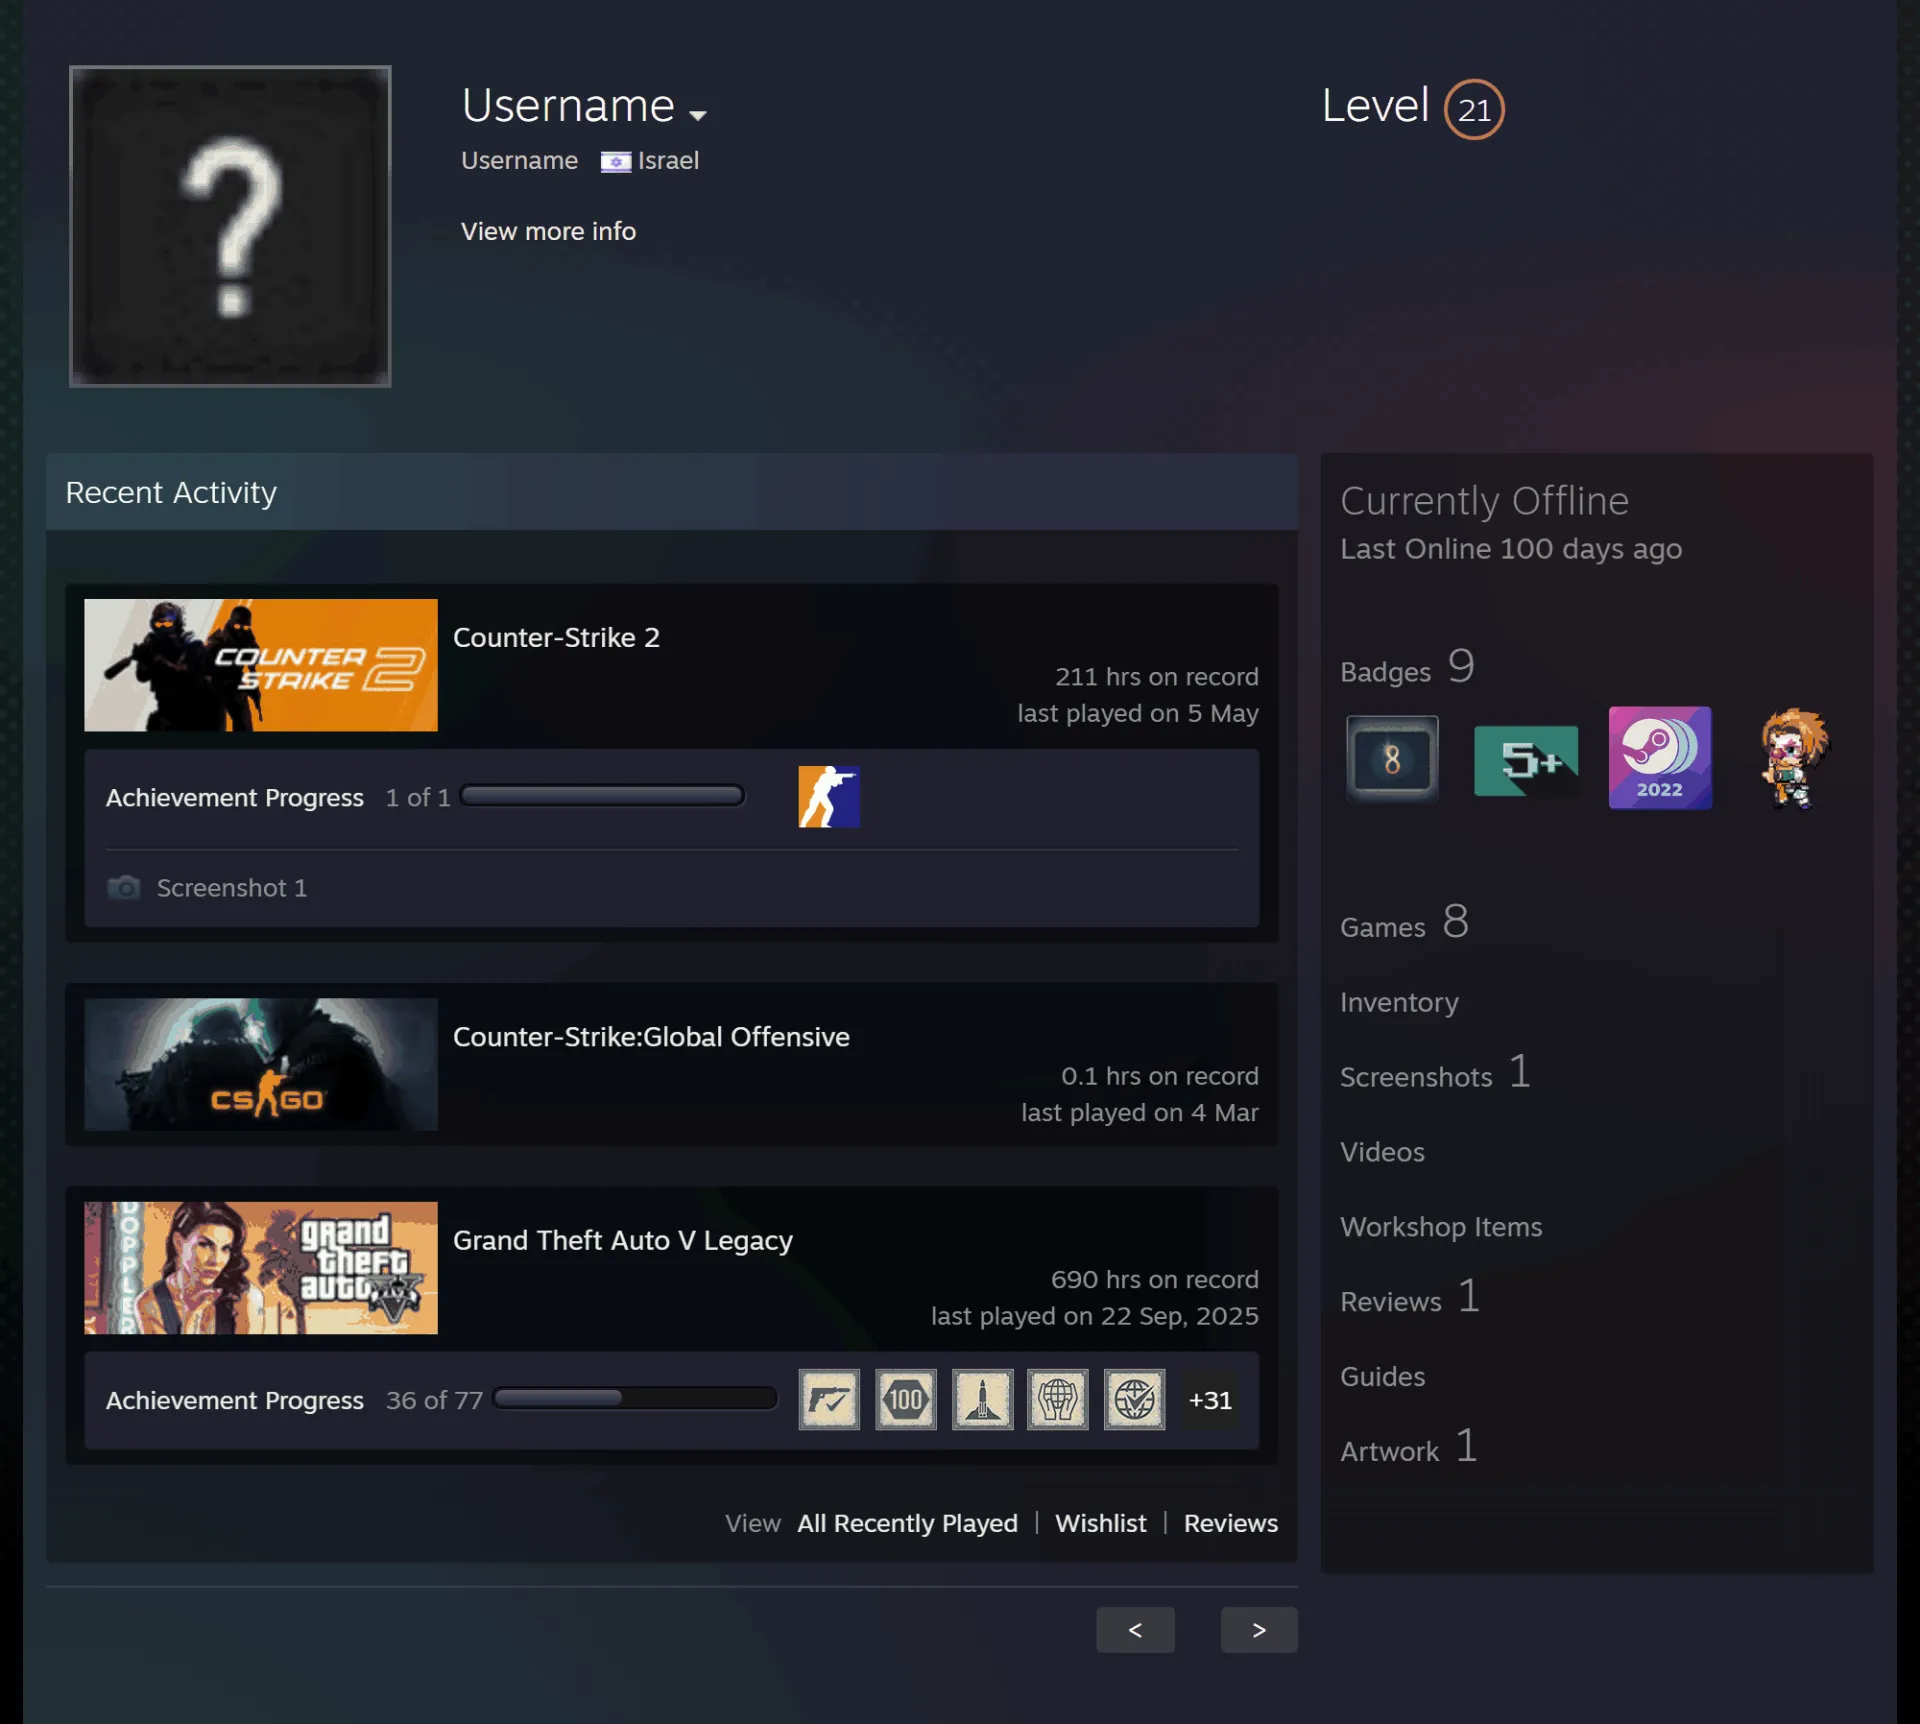Open the GTA V globe-with-checkmark achievement icon
Viewport: 1920px width, 1724px height.
[1135, 1399]
